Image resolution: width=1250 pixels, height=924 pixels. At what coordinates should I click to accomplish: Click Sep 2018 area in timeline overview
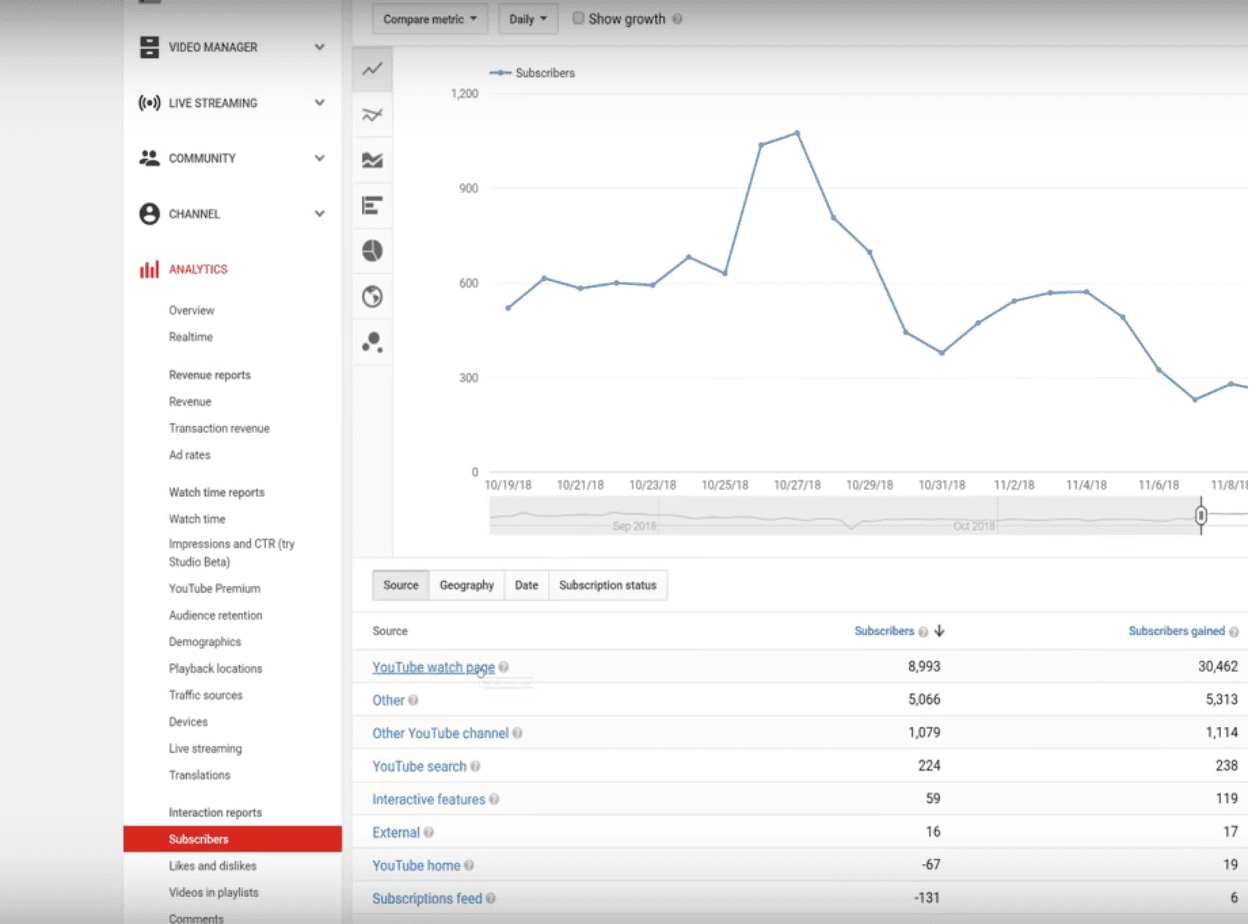click(635, 526)
